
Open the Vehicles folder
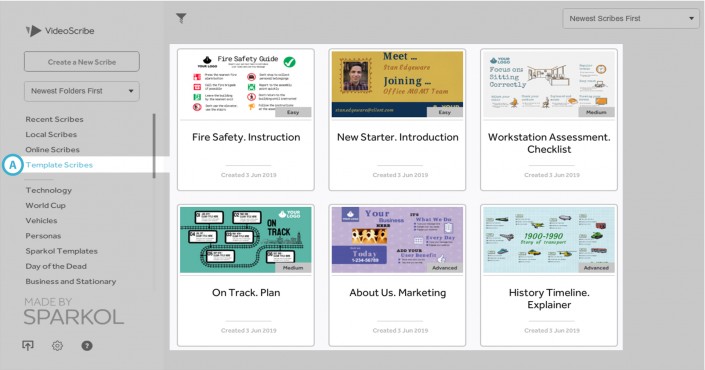coord(41,221)
